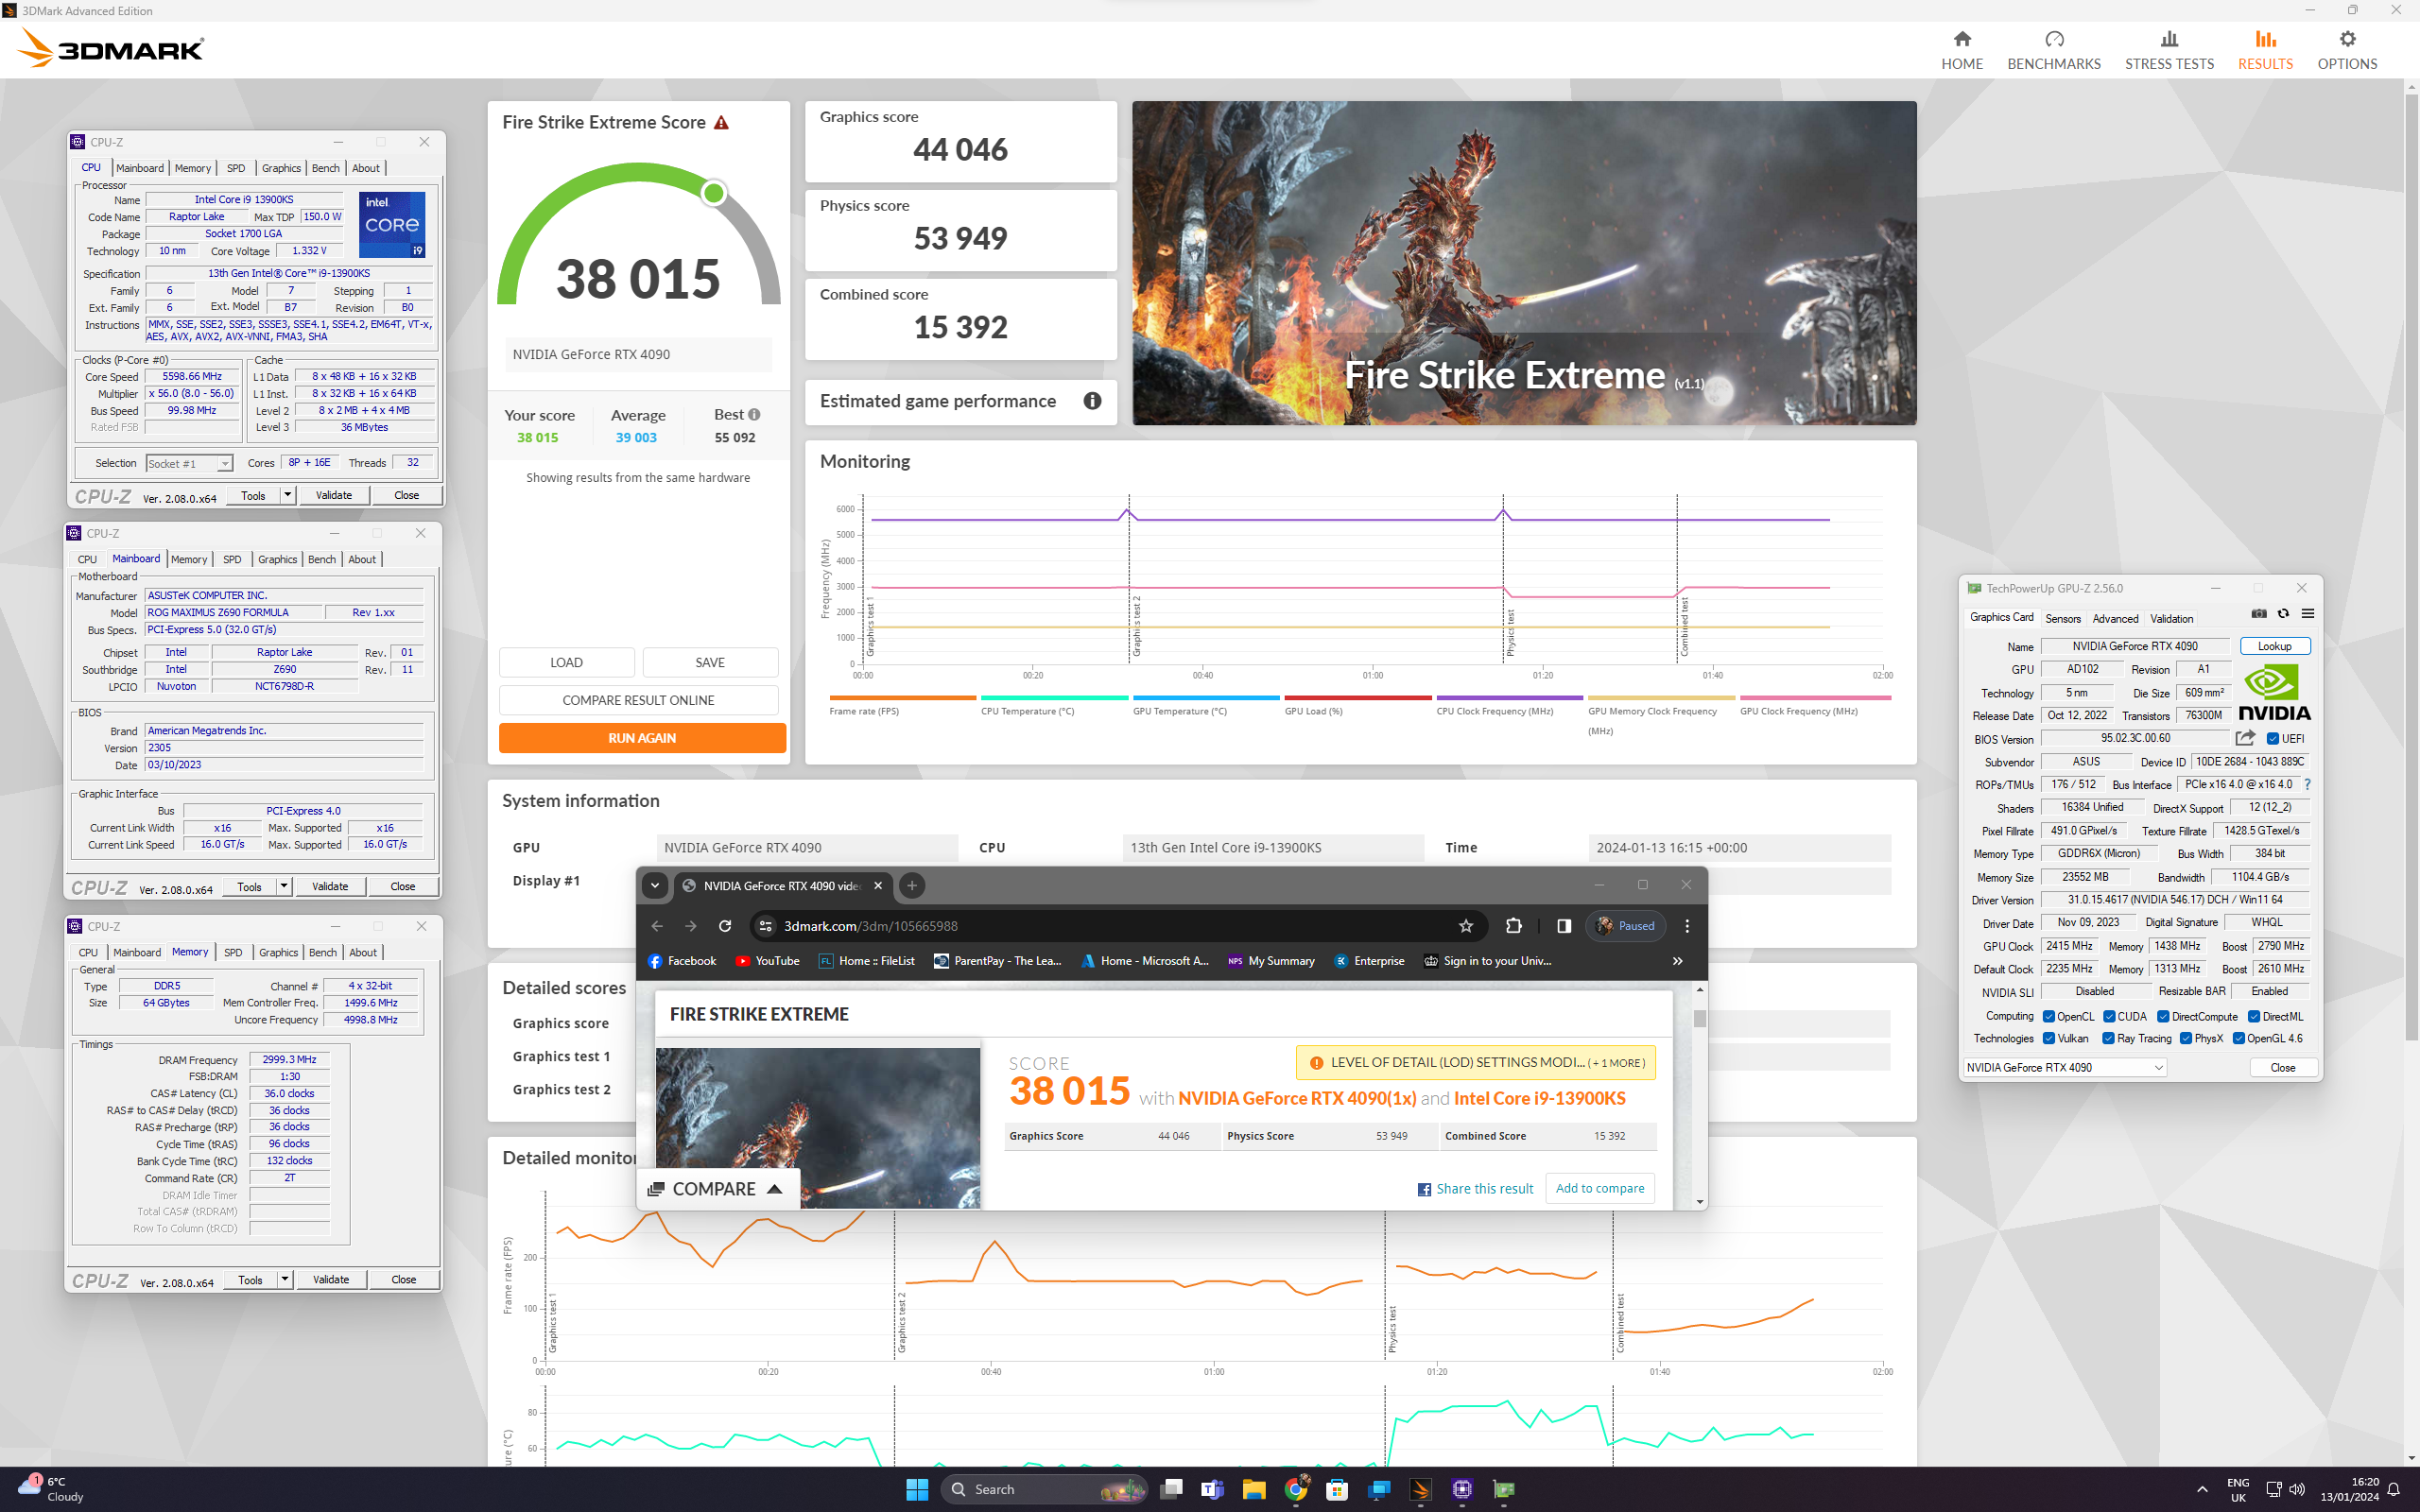Viewport: 2420px width, 1512px height.
Task: Refresh GPU-Z with the refresh icon
Action: tap(2283, 614)
